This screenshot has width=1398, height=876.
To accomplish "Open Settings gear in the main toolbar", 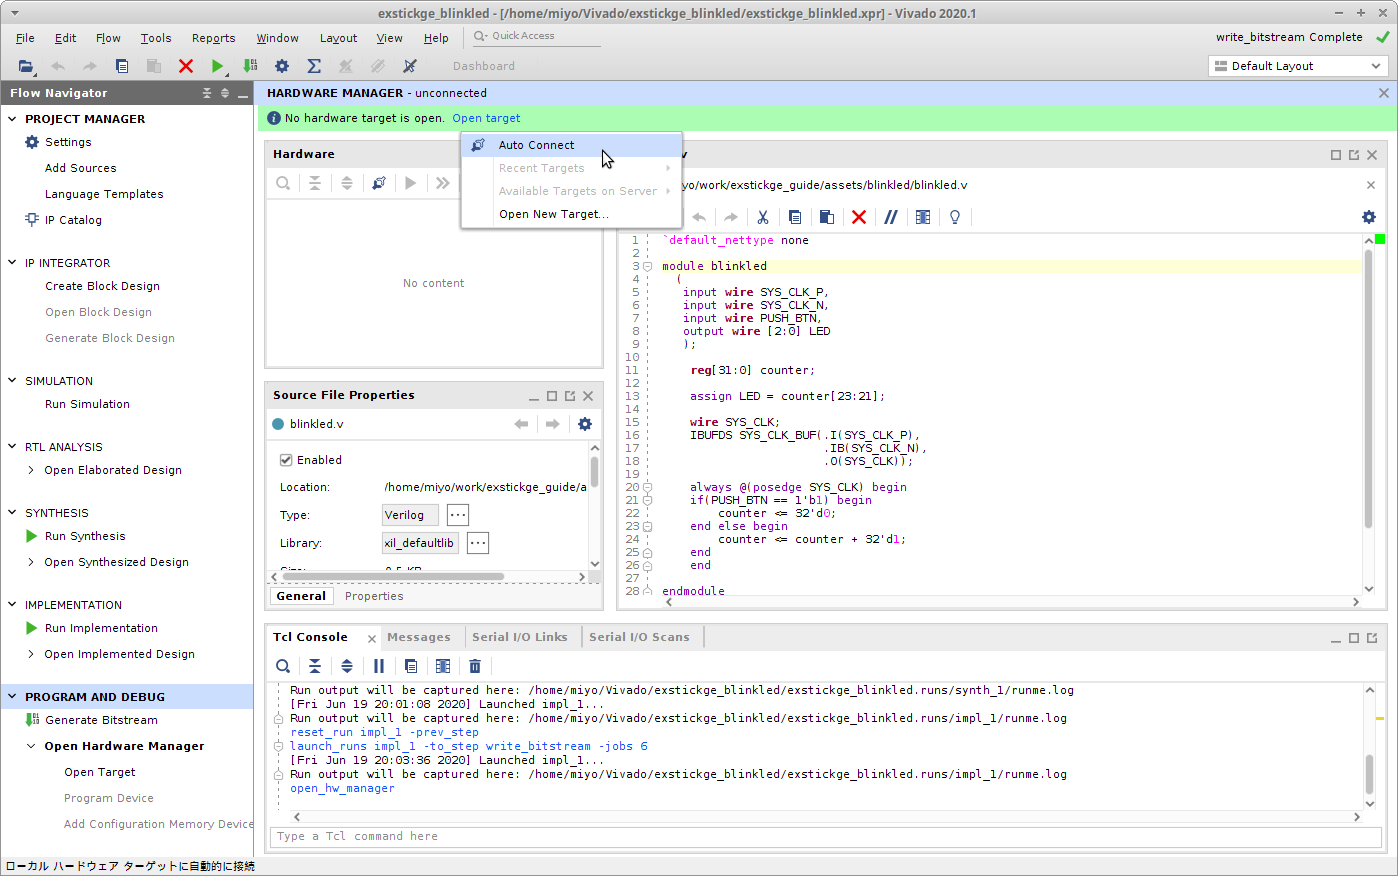I will pos(282,66).
